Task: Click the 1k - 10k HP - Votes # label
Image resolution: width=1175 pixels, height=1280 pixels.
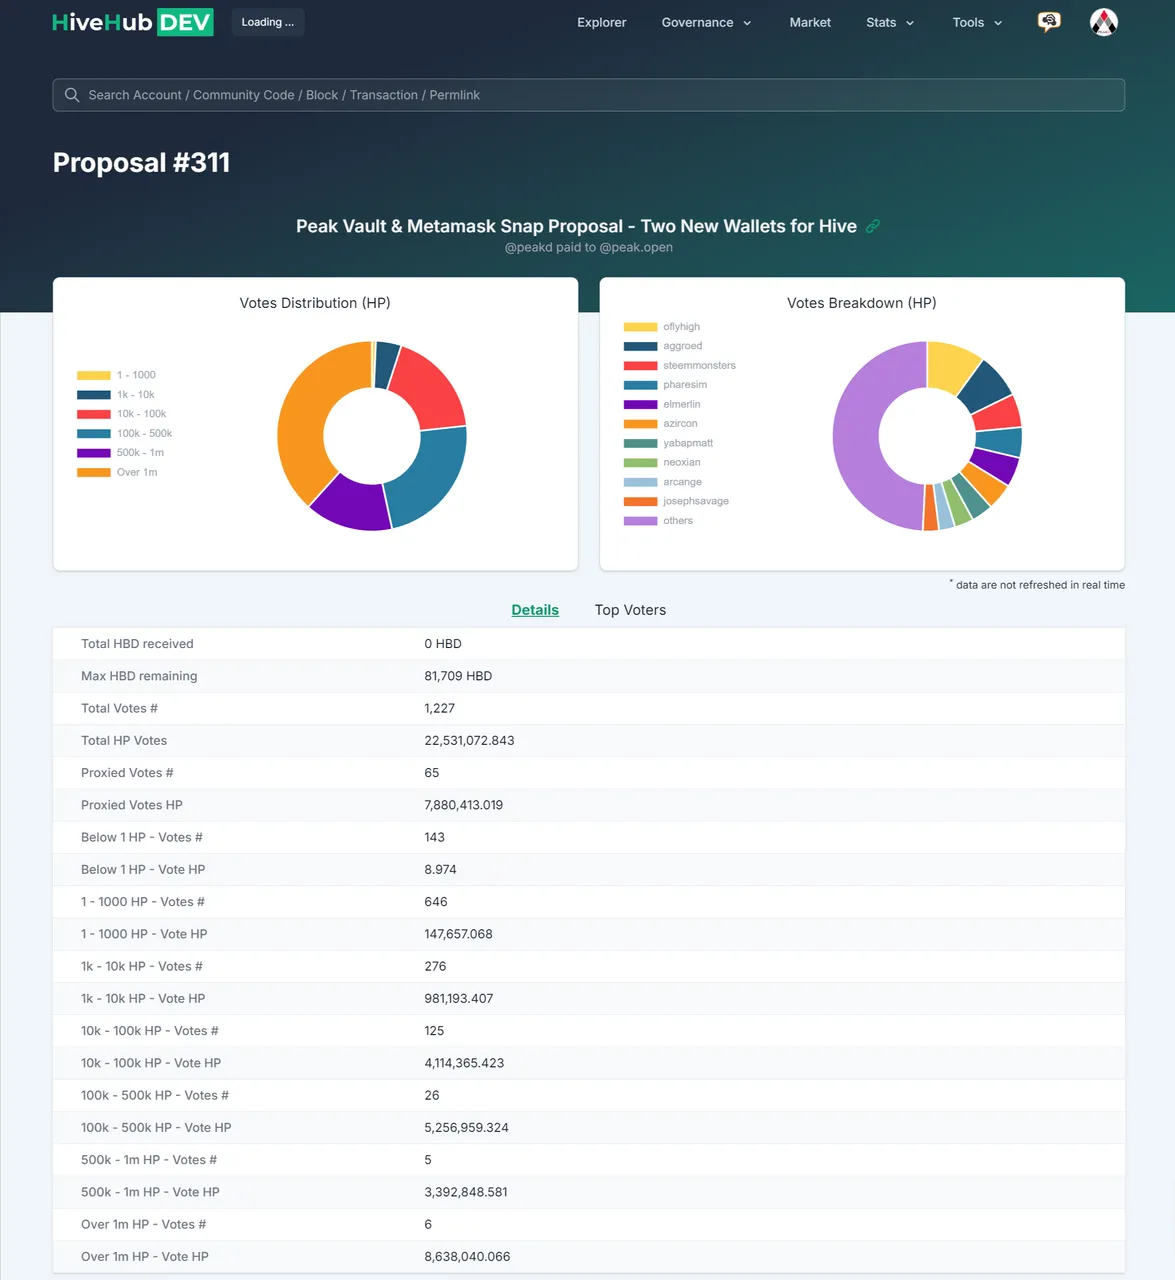Action: click(x=142, y=967)
